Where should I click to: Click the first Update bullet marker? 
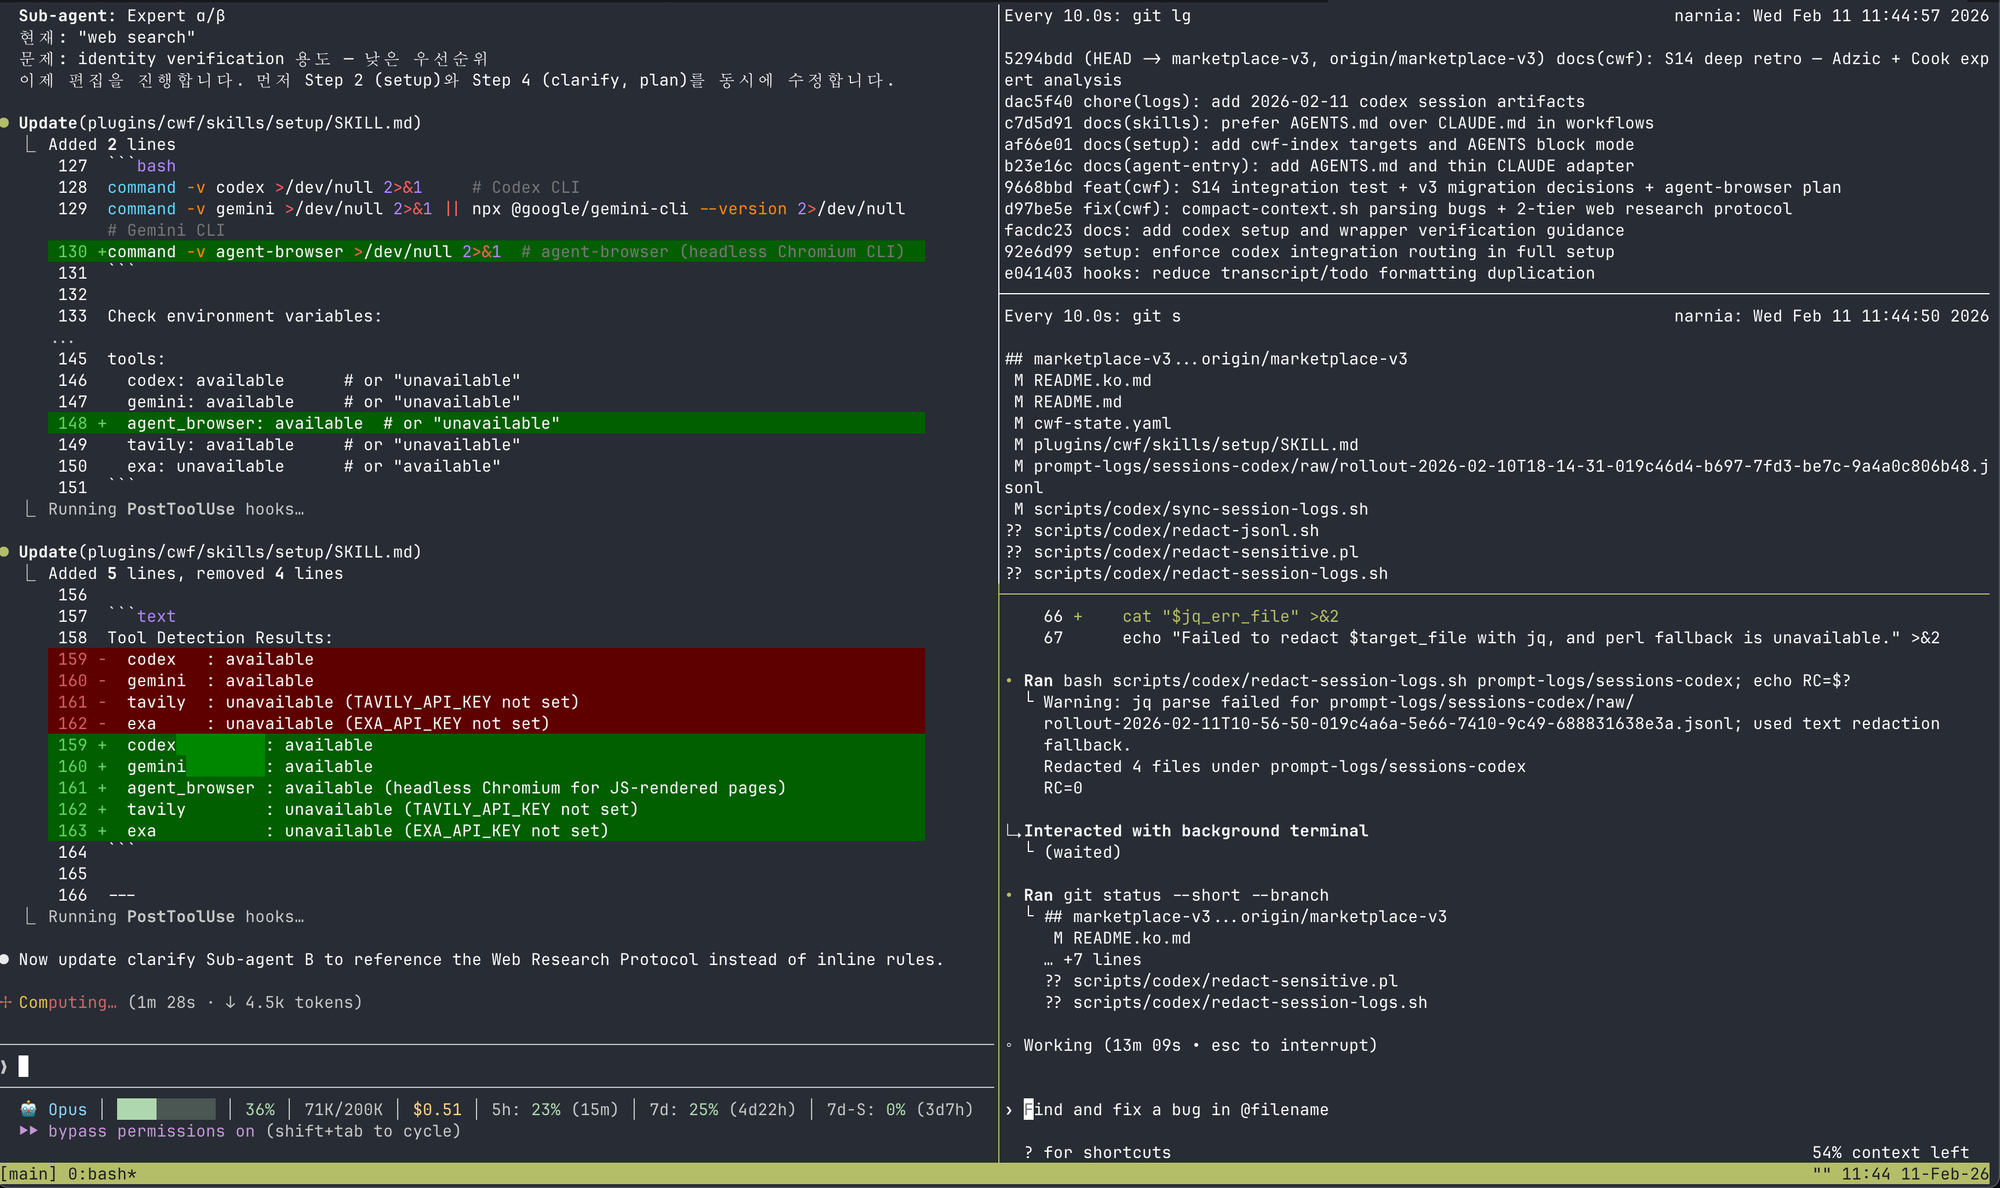click(6, 123)
